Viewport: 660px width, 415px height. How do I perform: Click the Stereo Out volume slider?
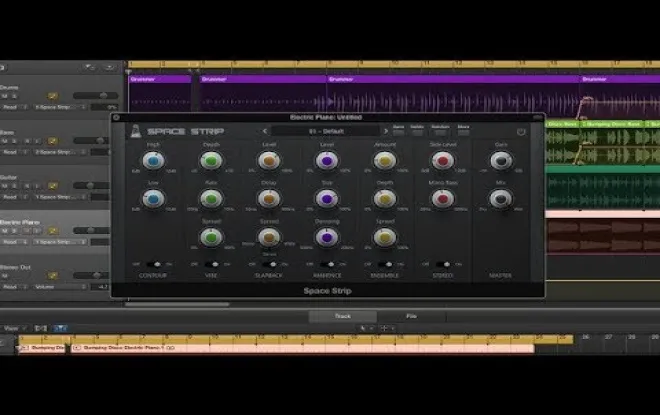click(x=92, y=275)
